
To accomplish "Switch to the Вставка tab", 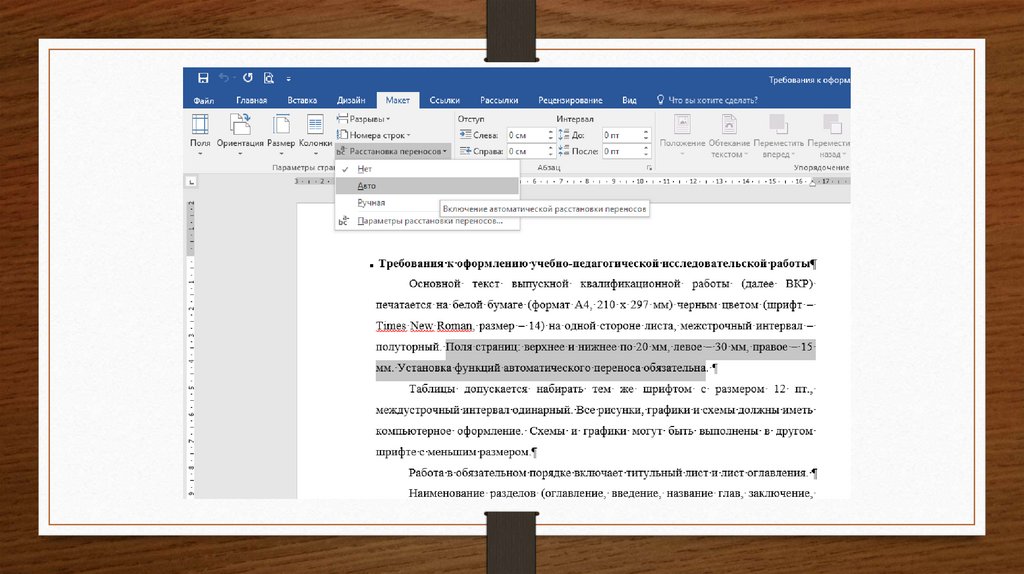I will pyautogui.click(x=302, y=100).
